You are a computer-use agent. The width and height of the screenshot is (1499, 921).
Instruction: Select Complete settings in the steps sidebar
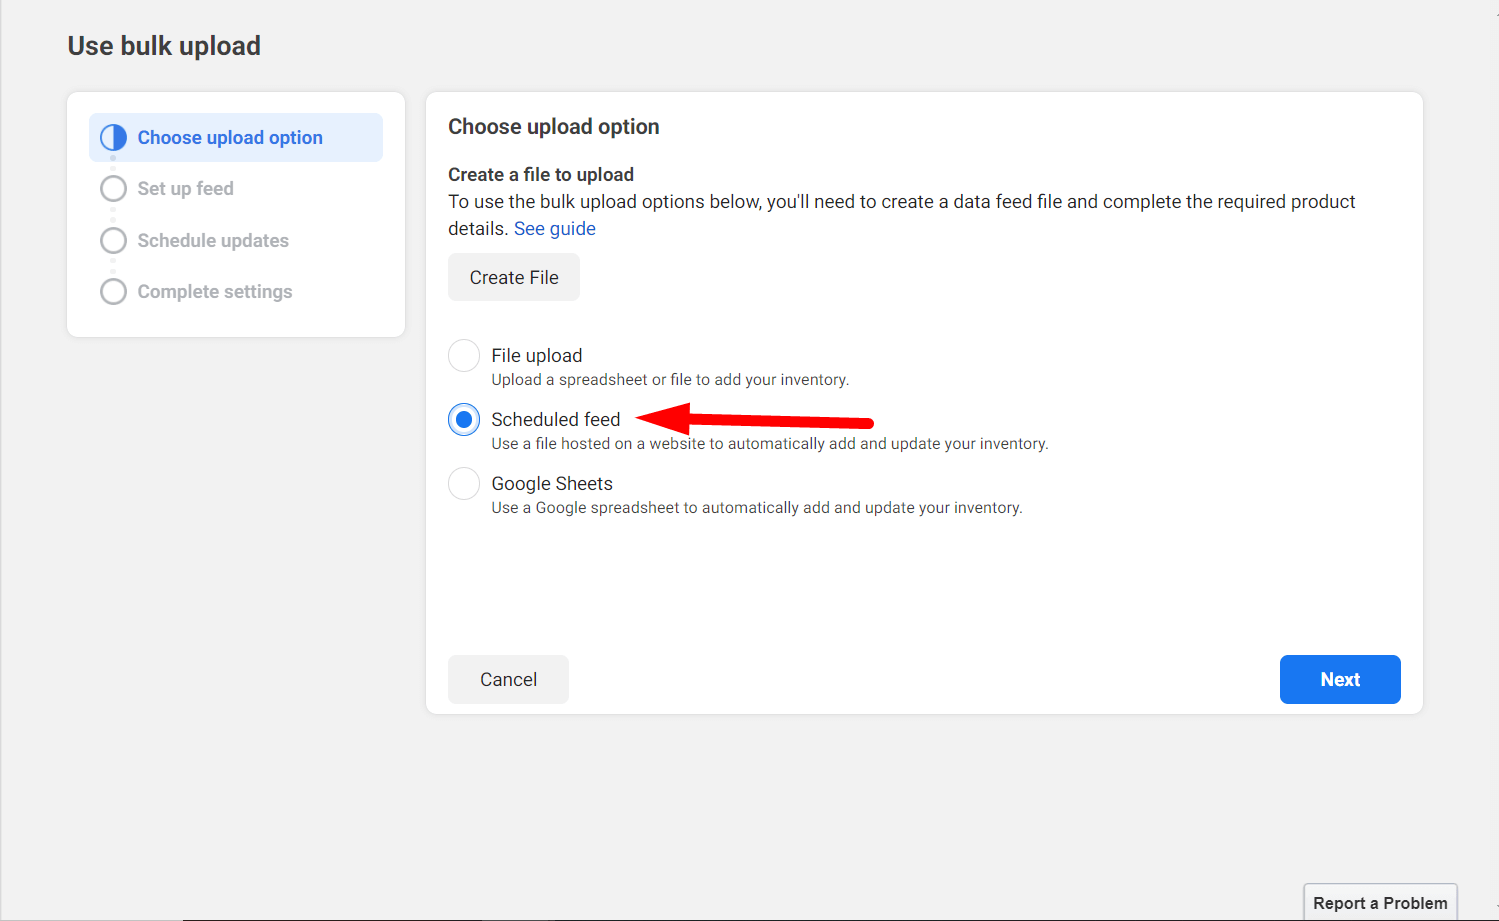215,291
